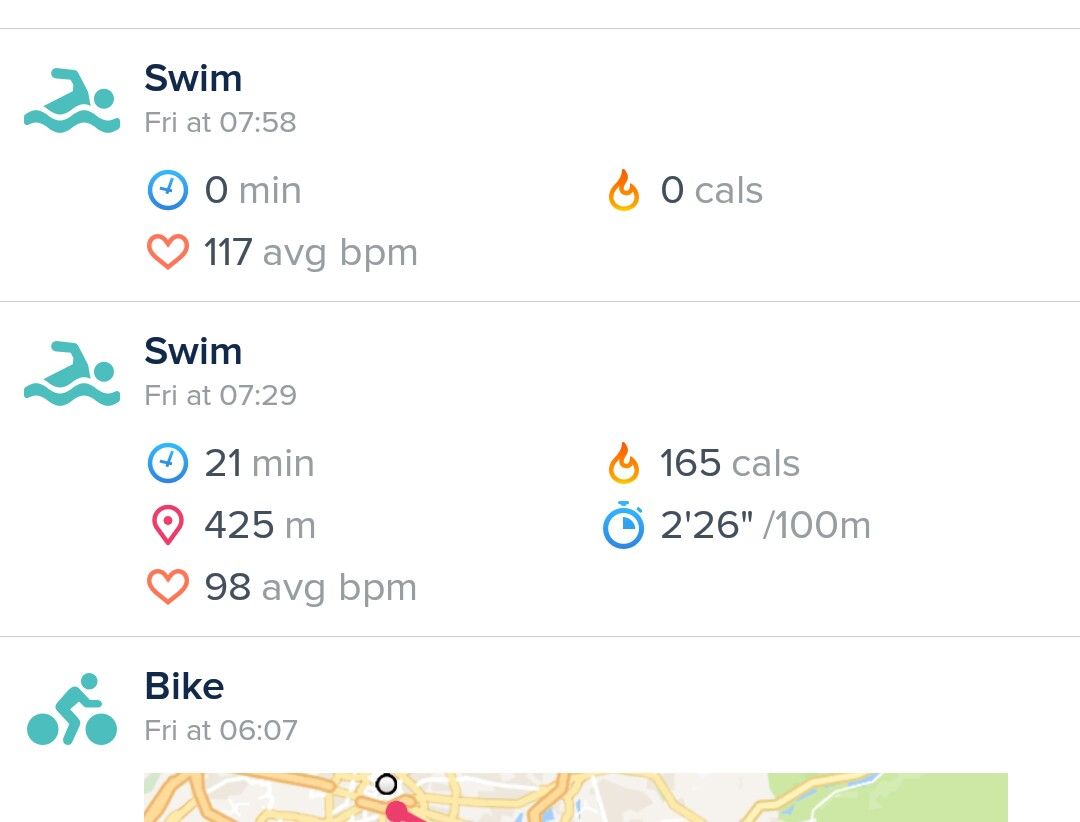1080x822 pixels.
Task: Click the 165 cals statistic
Action: coord(729,463)
